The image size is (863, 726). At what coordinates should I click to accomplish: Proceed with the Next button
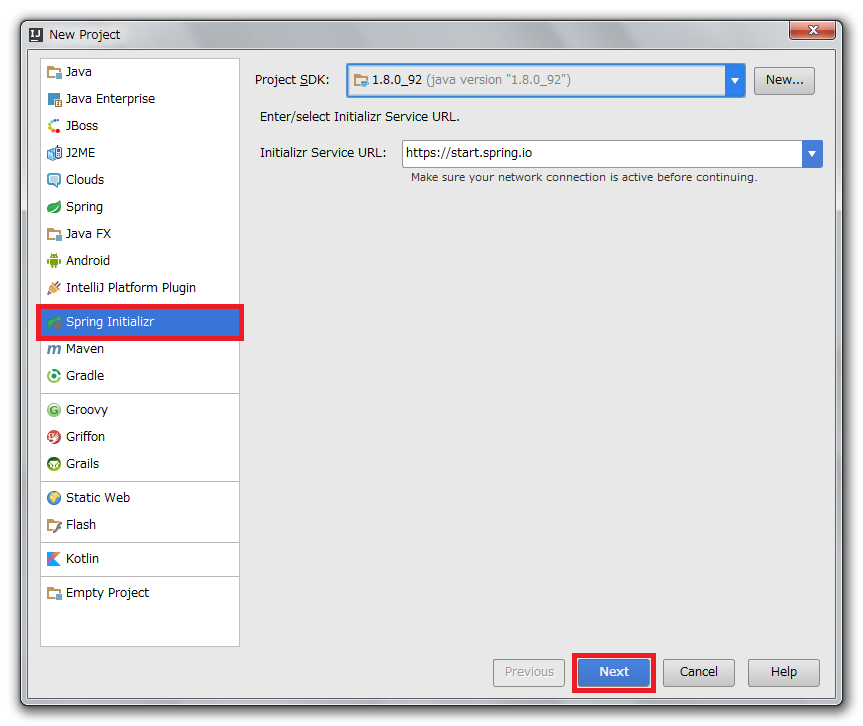click(x=614, y=672)
